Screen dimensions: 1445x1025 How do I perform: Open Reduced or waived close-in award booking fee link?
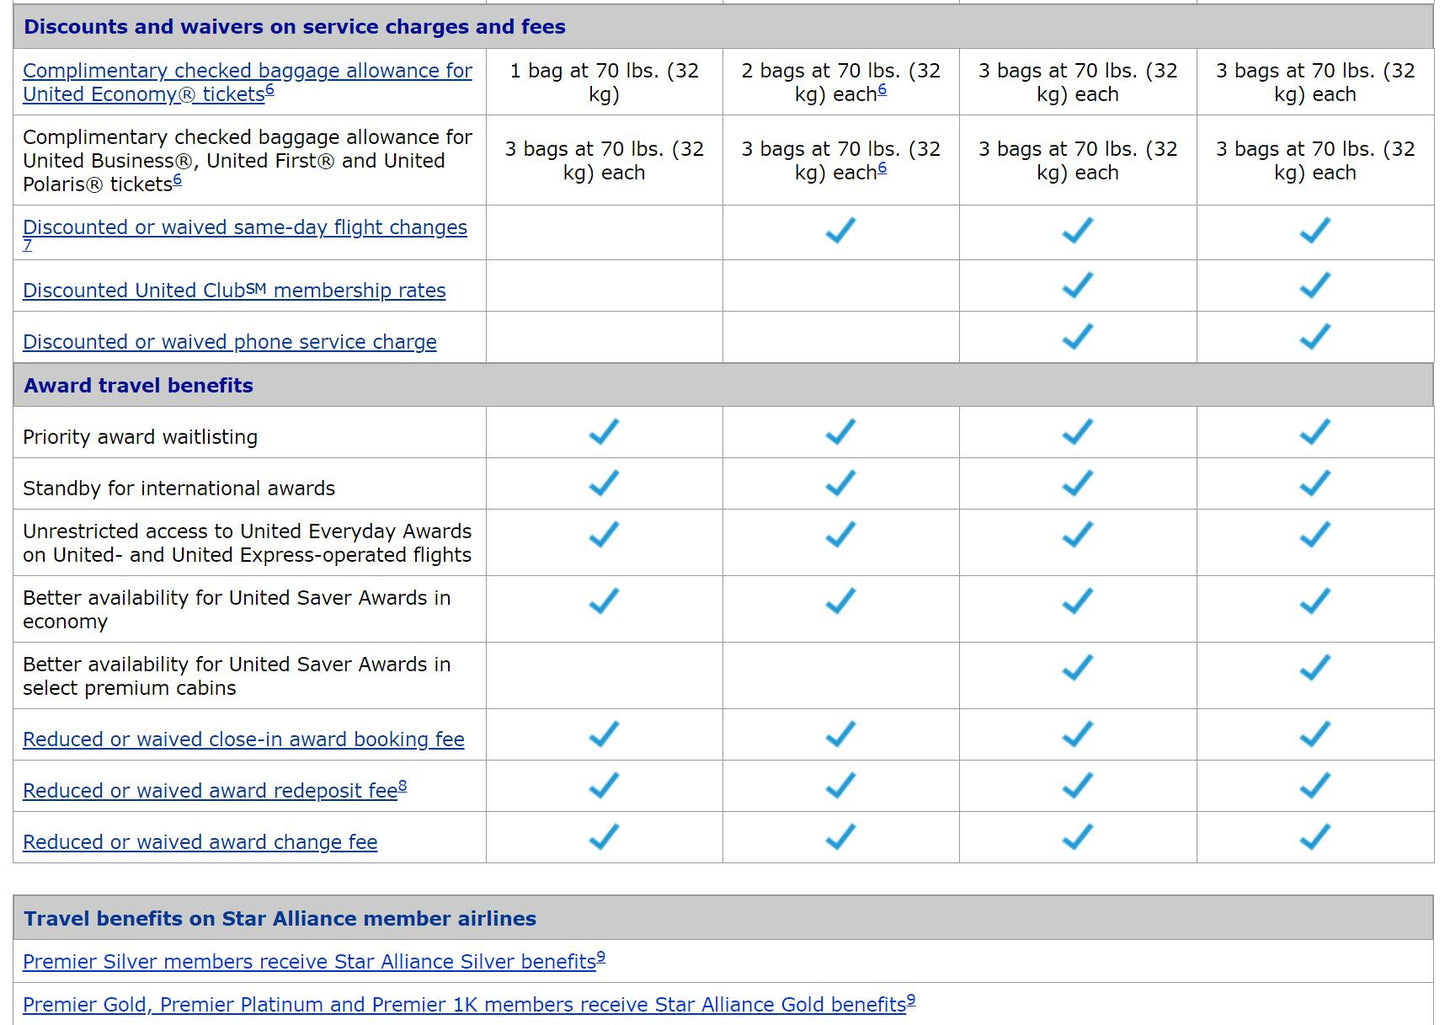click(244, 739)
